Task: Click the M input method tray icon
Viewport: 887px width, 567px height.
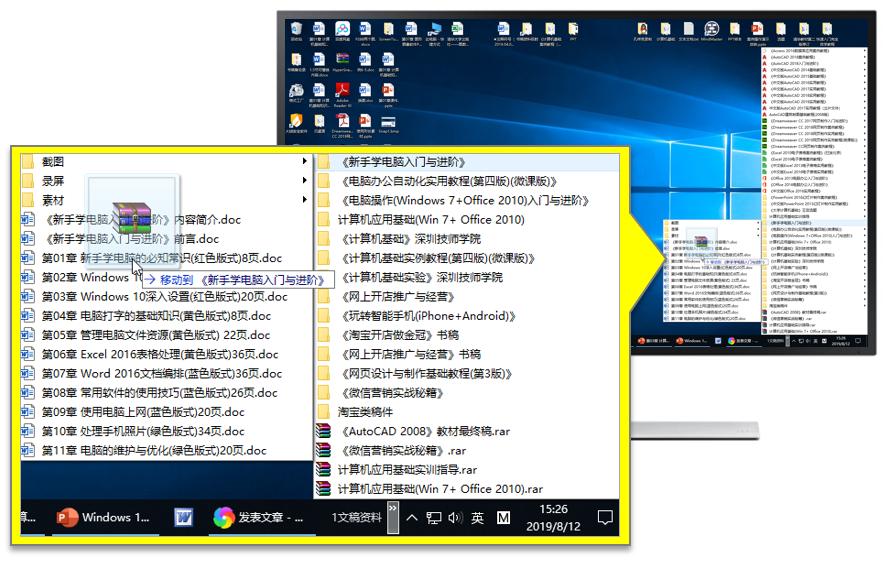Action: click(x=503, y=517)
